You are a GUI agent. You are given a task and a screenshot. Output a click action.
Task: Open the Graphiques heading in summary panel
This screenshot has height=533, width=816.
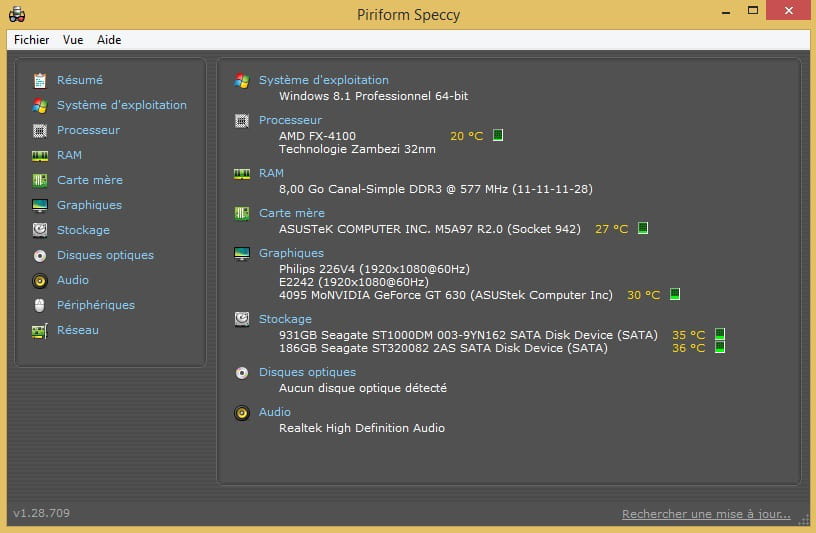tap(291, 253)
